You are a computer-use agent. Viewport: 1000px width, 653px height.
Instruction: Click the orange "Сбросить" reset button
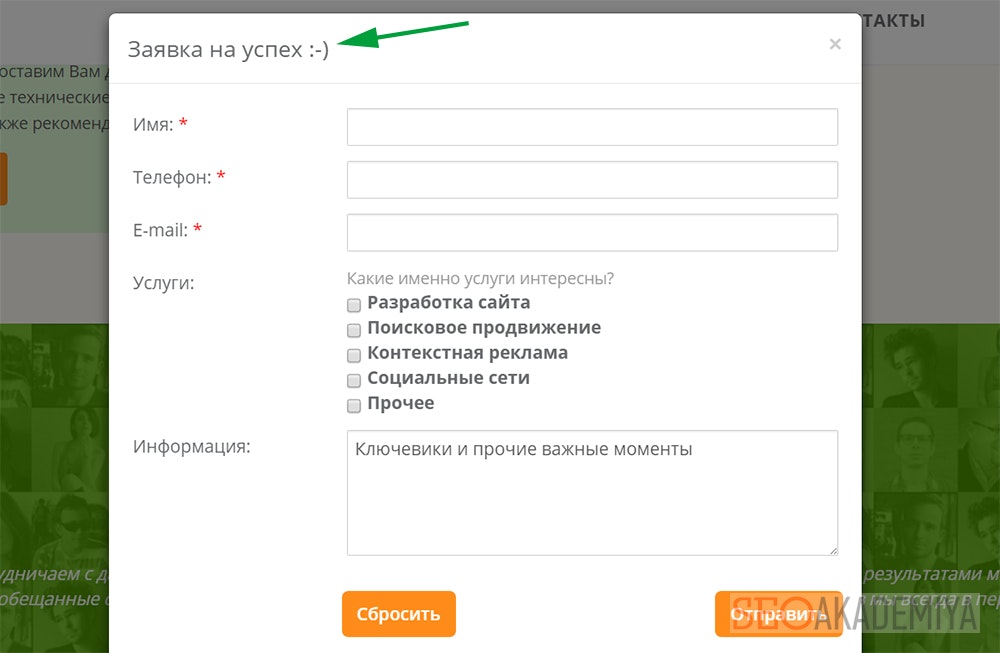click(398, 614)
